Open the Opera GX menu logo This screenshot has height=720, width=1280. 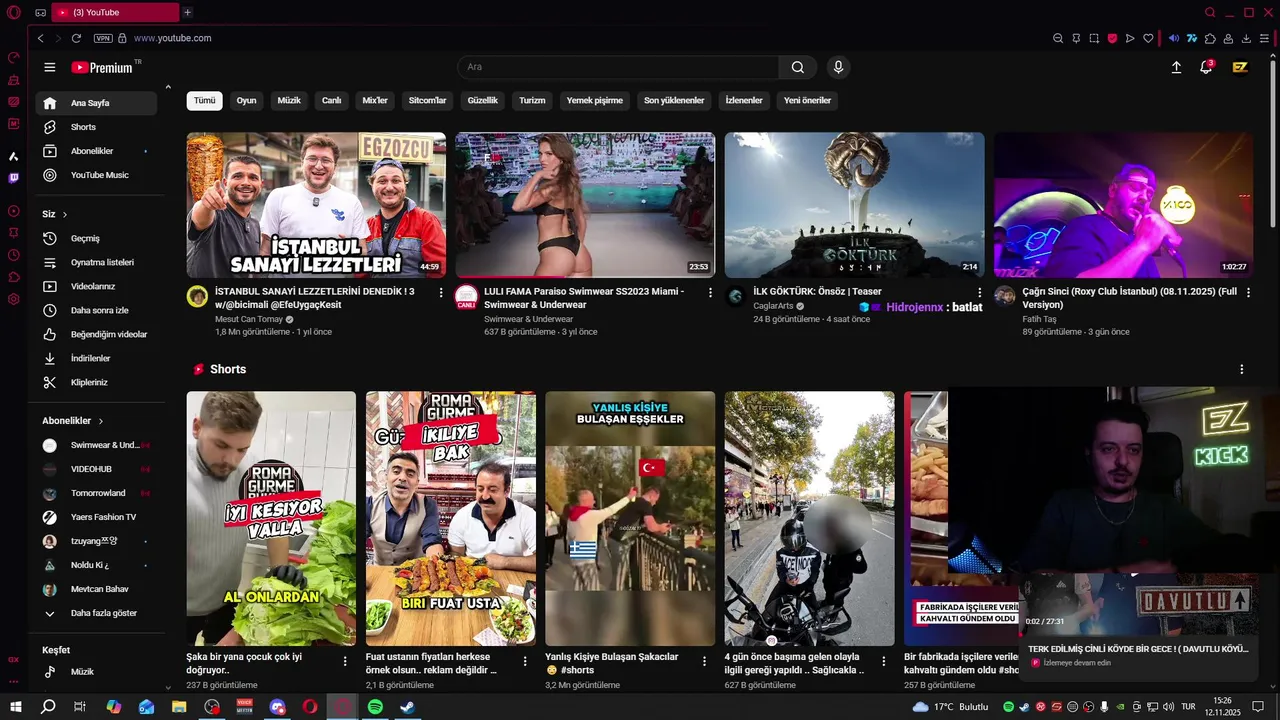(13, 12)
